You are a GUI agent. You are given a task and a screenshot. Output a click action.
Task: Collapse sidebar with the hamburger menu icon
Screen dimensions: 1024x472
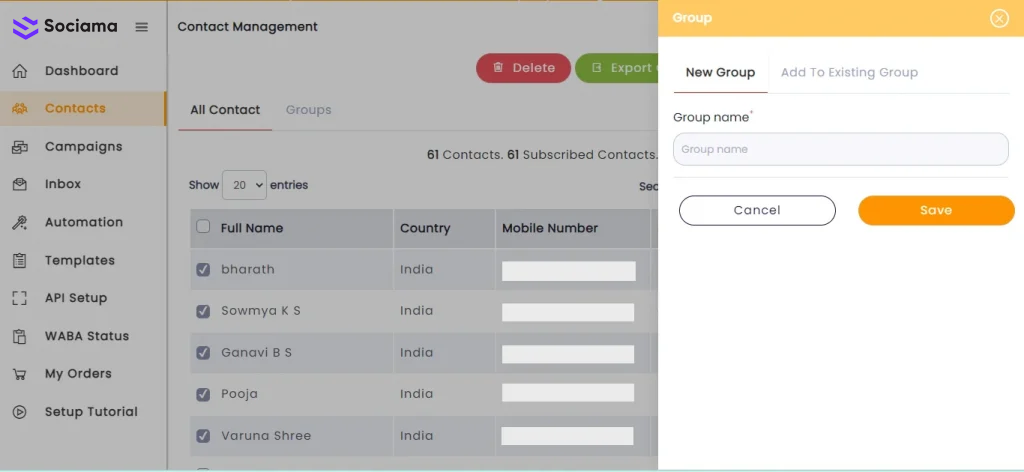141,27
